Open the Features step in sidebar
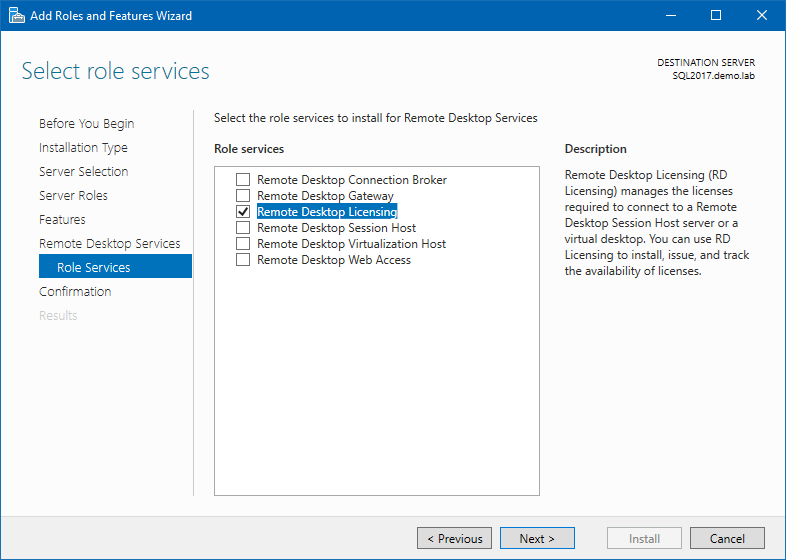This screenshot has width=786, height=560. (62, 220)
